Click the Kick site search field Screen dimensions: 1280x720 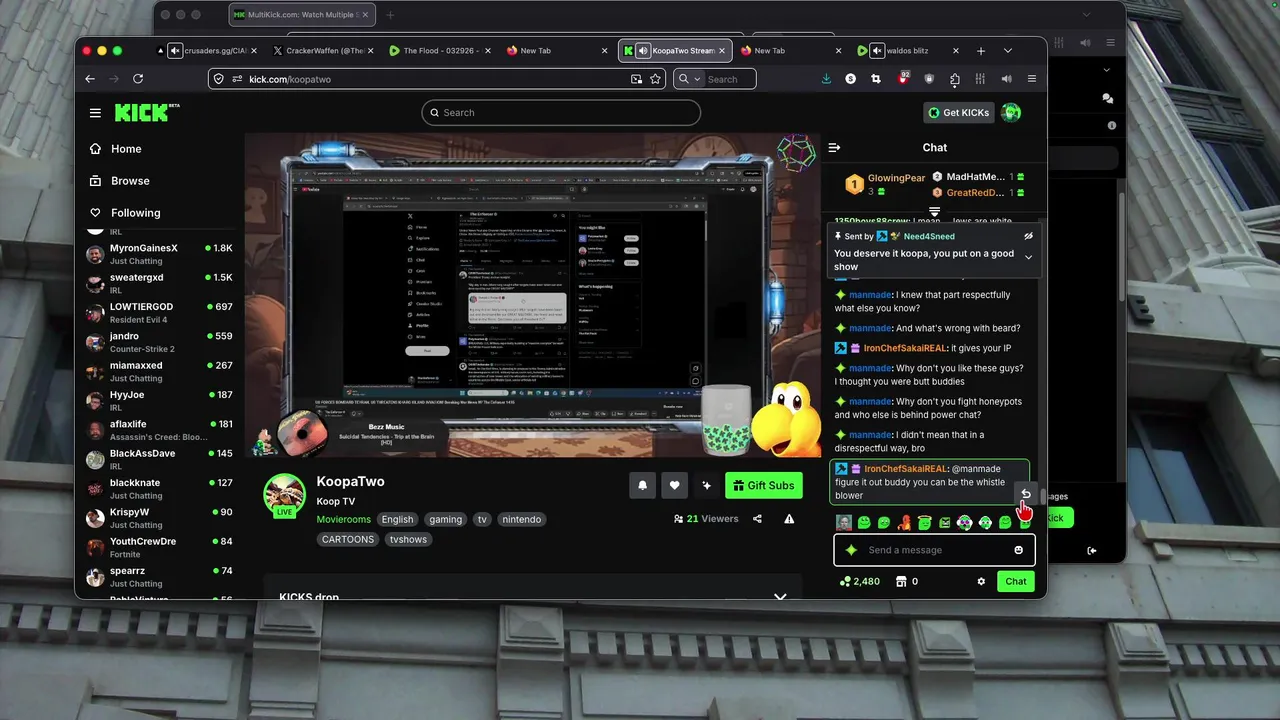[561, 113]
